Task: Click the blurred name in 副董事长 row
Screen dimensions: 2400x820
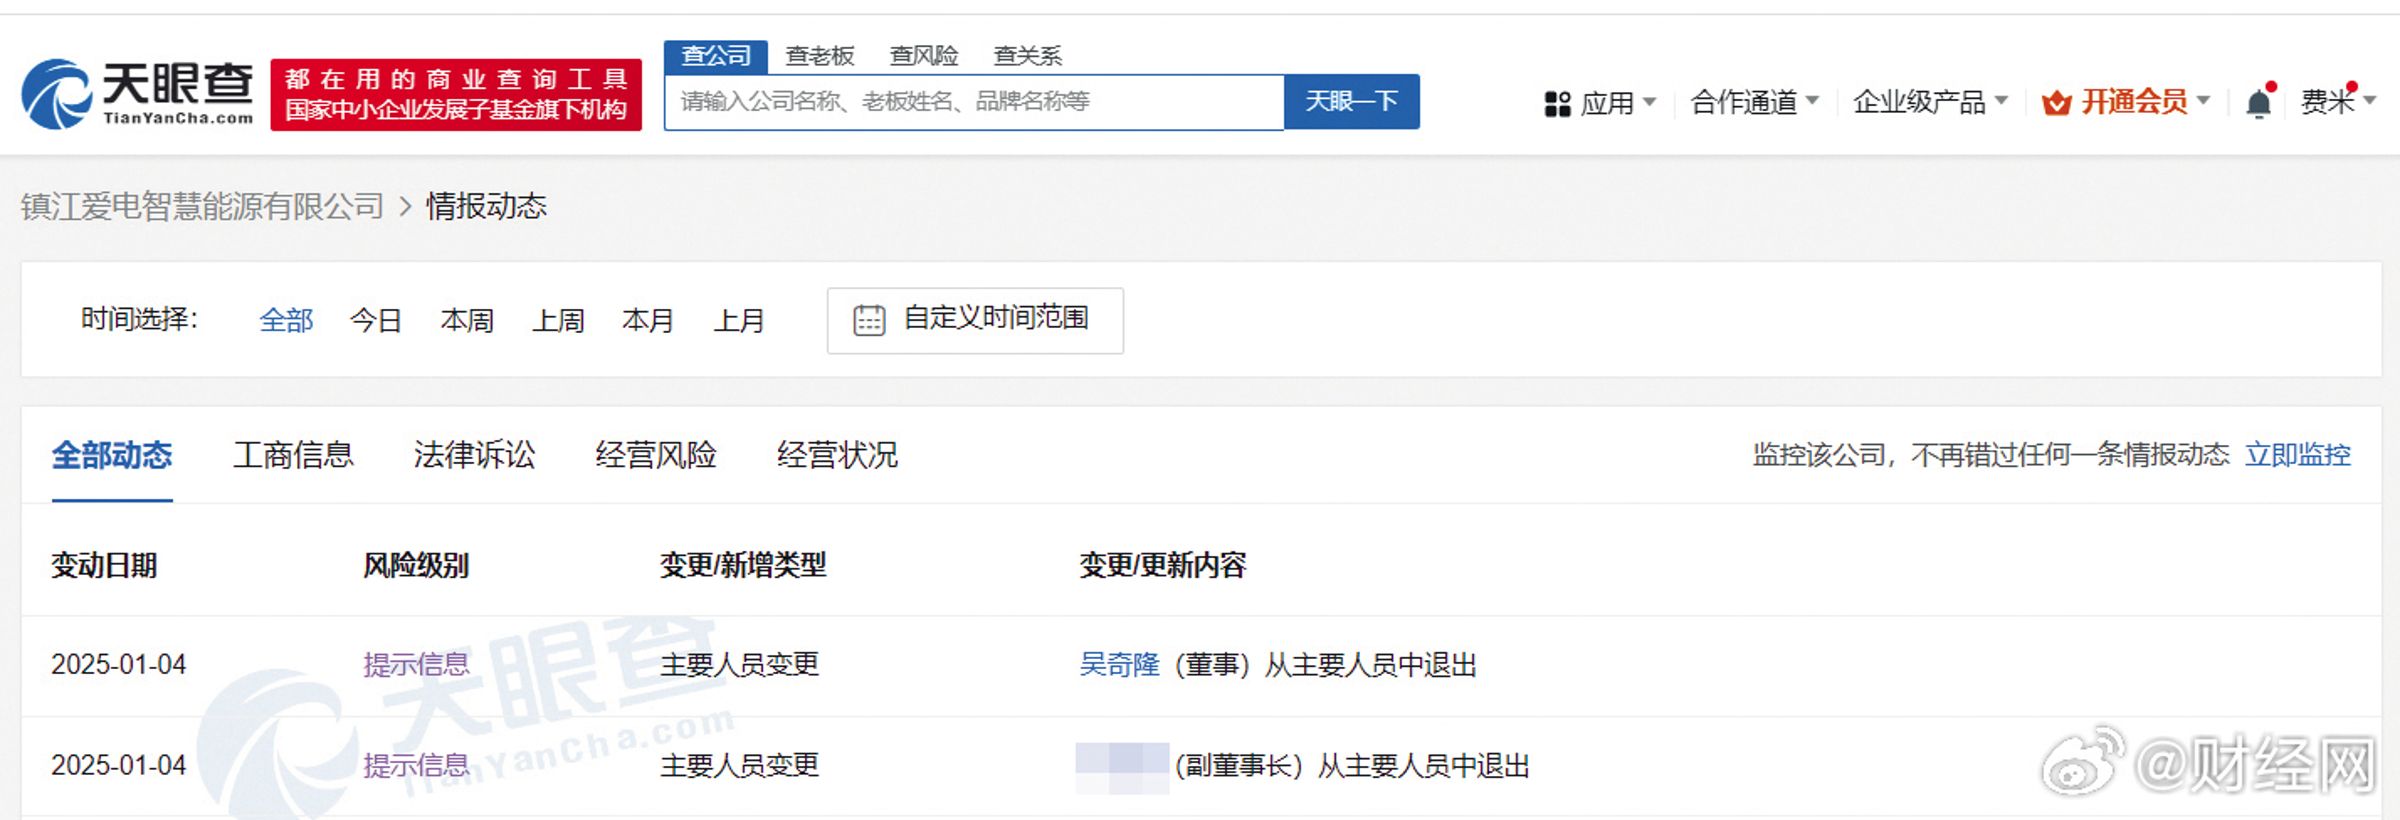Action: 1122,768
